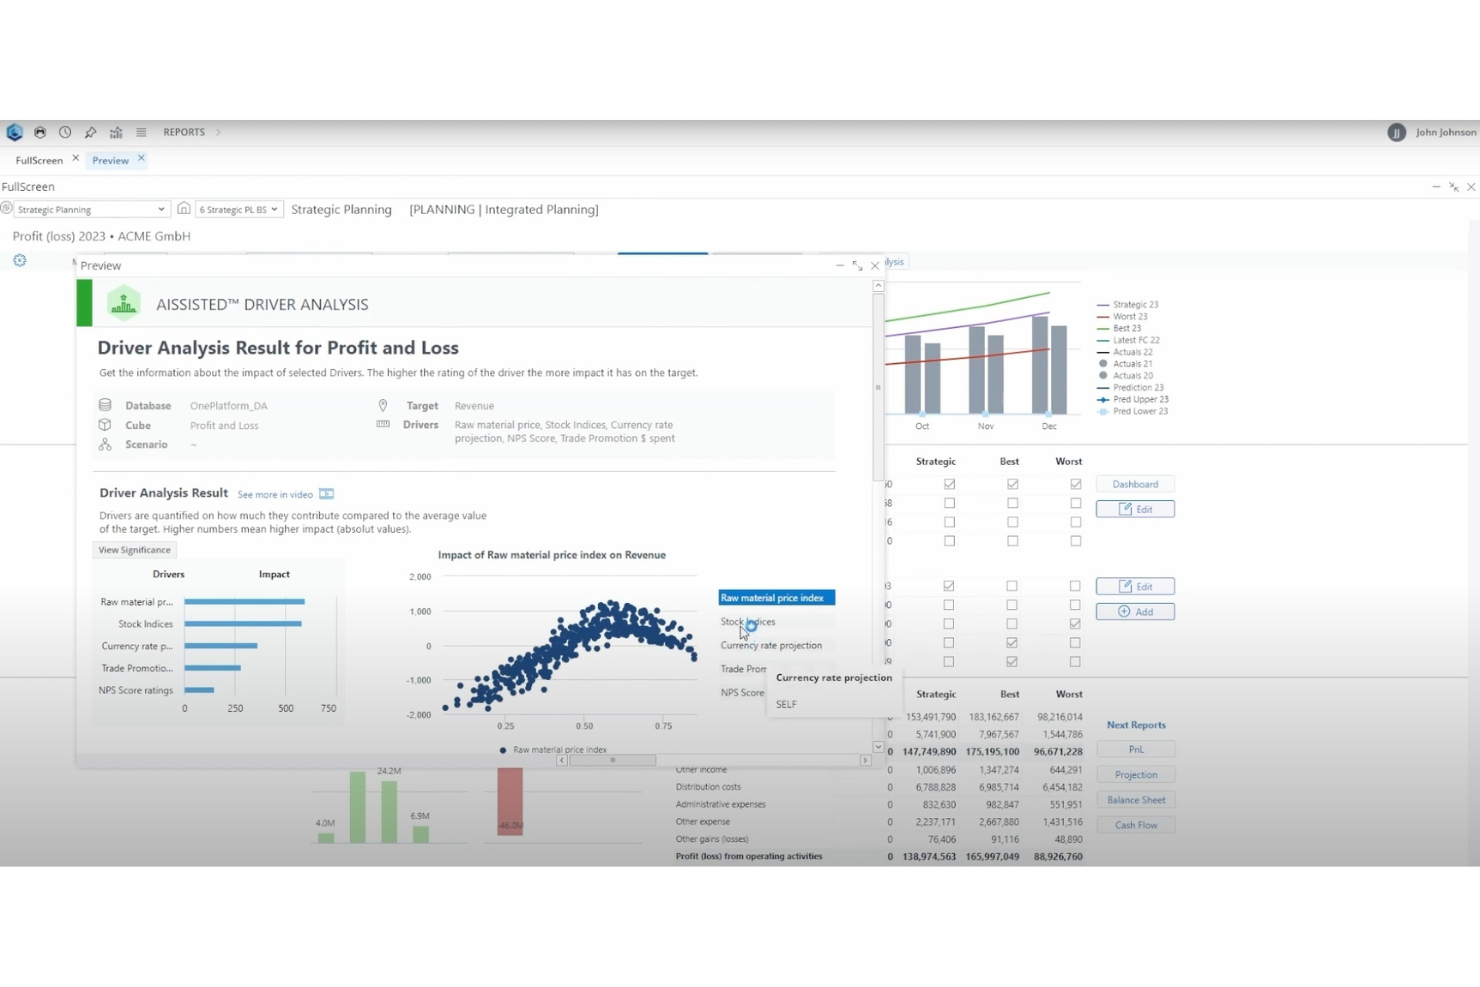Open the REPORTS menu
The height and width of the screenshot is (987, 1480).
(184, 132)
